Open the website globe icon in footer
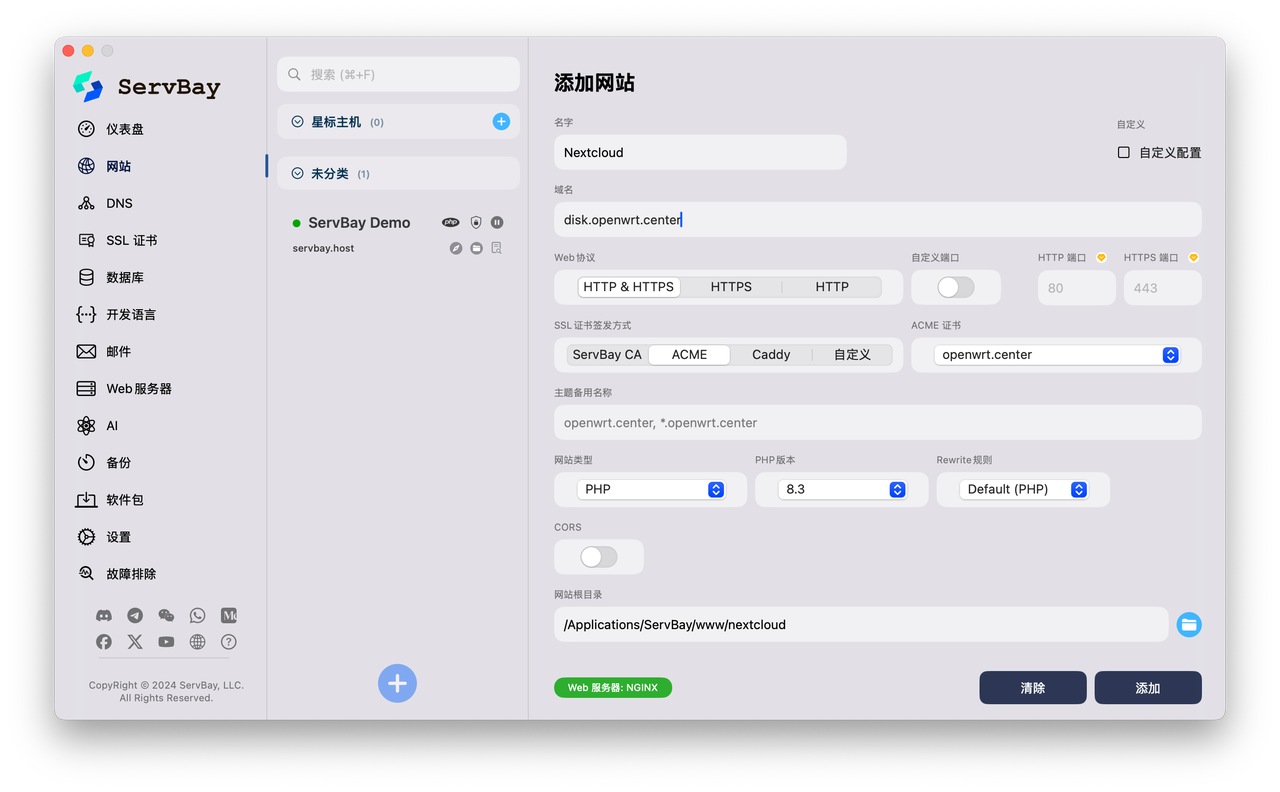 (x=197, y=642)
